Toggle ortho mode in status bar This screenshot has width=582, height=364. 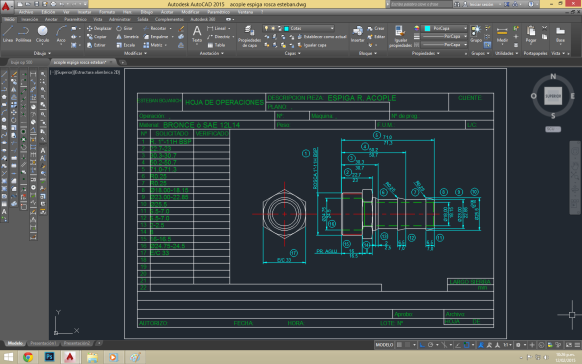pyautogui.click(x=422, y=345)
